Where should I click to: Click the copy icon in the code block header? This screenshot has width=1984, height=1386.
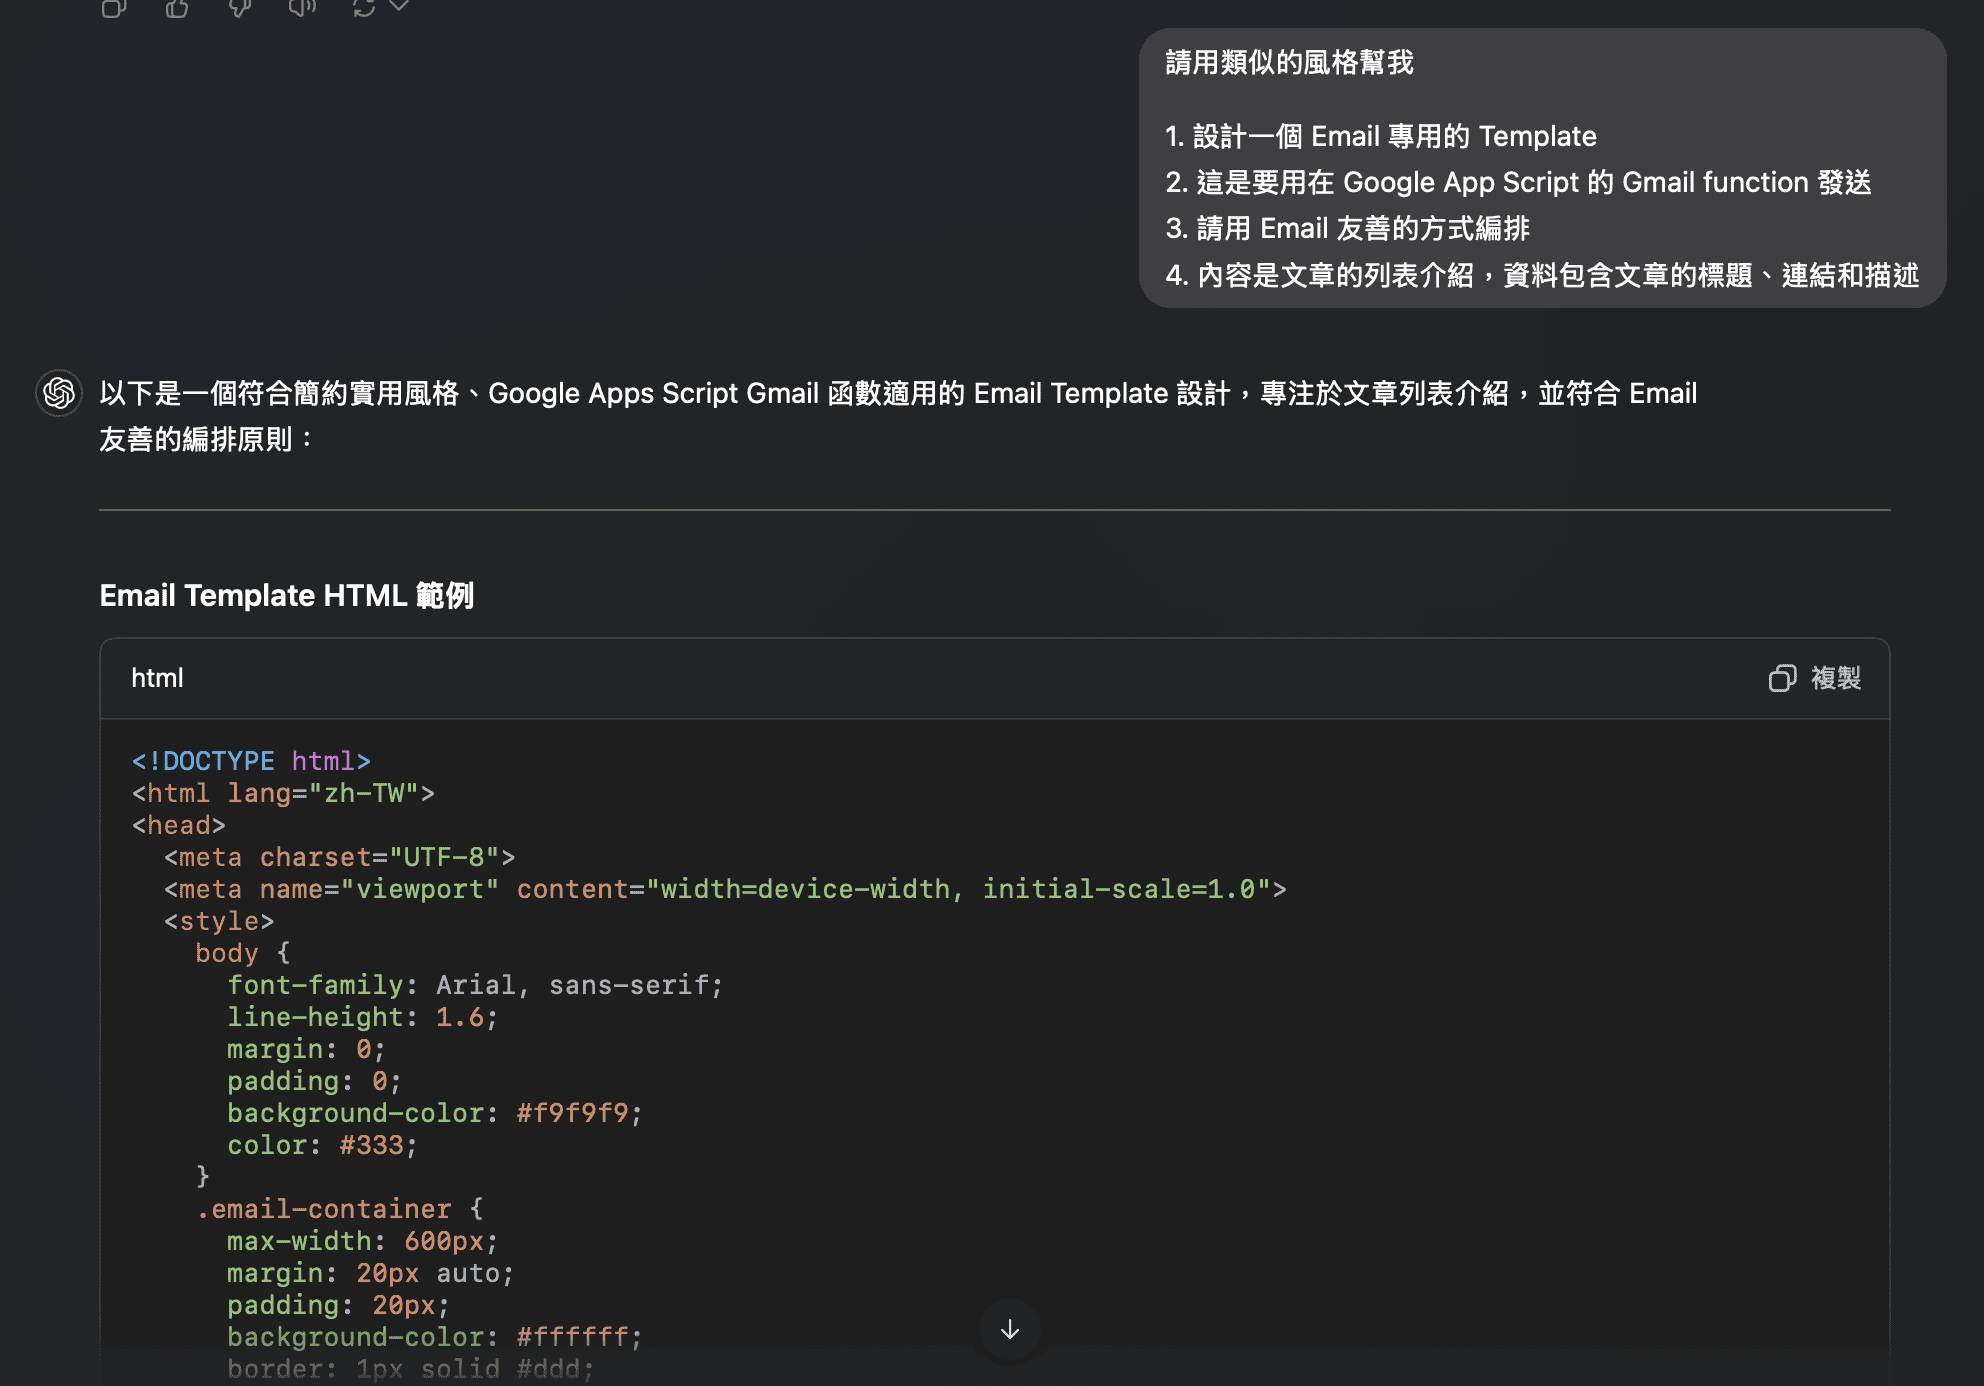(1781, 678)
